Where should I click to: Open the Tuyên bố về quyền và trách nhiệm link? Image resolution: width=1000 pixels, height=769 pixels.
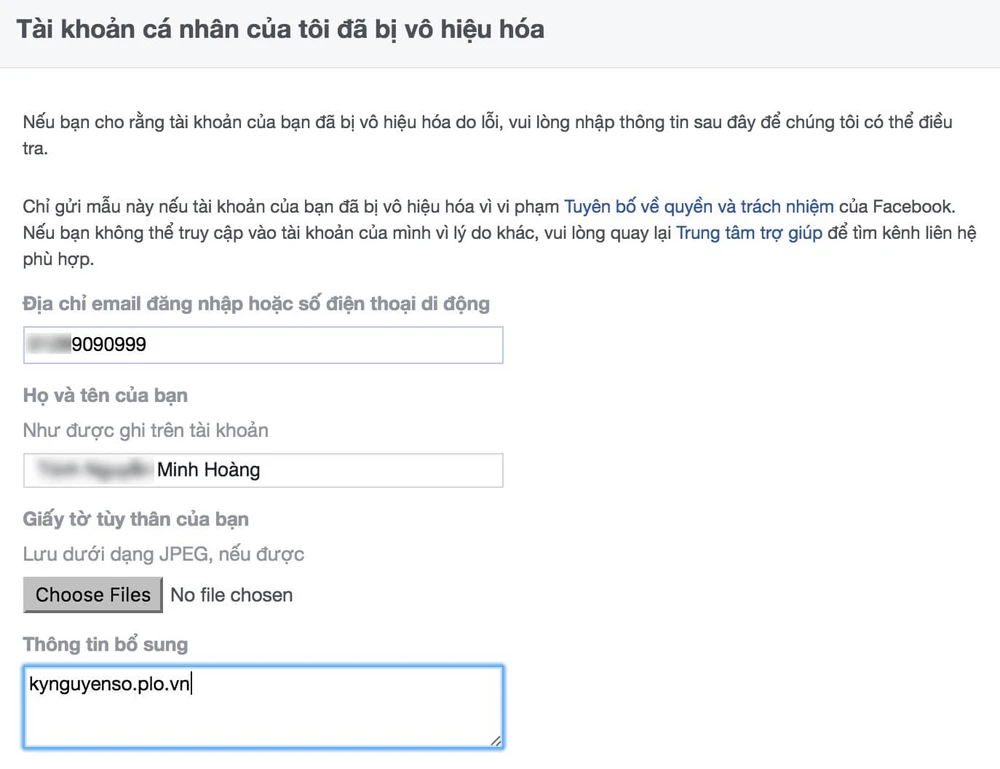point(699,206)
